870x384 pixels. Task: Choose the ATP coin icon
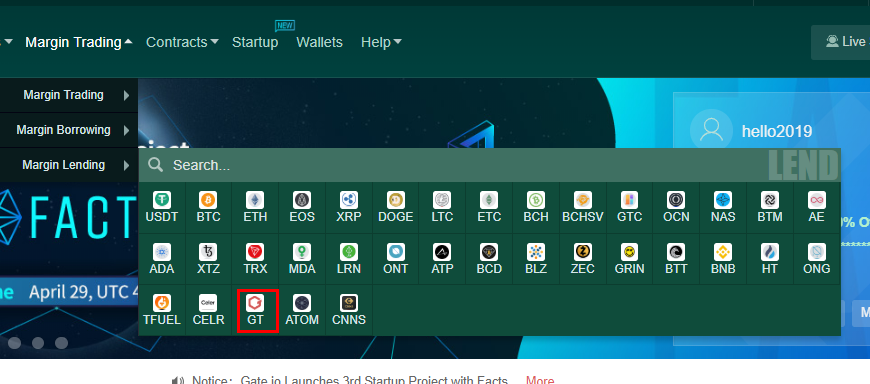442,252
